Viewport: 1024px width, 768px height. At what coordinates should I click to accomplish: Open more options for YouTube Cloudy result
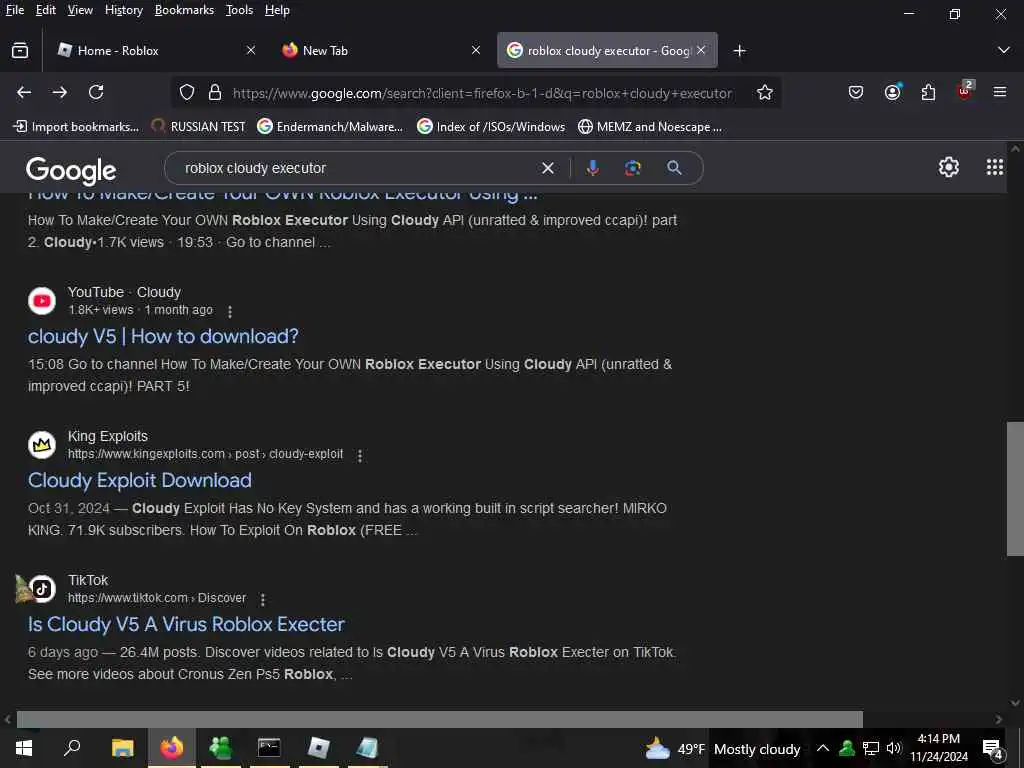pos(230,312)
